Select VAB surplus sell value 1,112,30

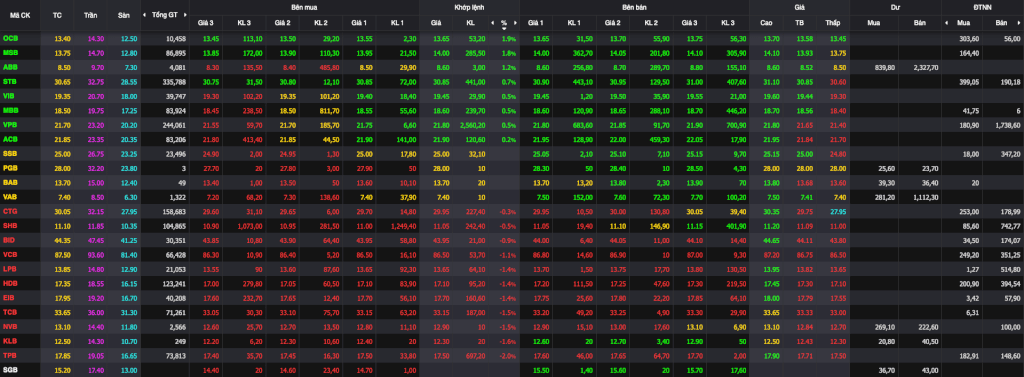pos(926,196)
